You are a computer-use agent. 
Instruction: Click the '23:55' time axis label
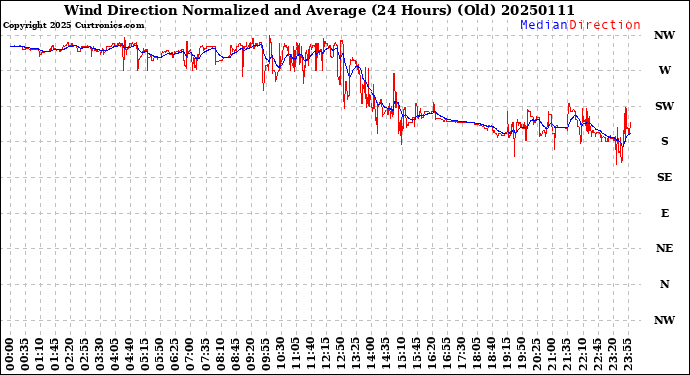pyautogui.click(x=628, y=355)
